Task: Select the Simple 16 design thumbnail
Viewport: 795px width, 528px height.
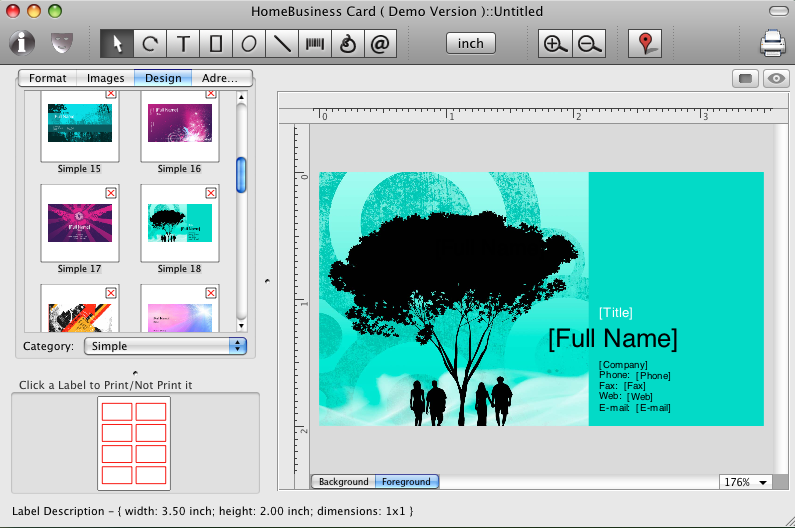Action: point(179,128)
